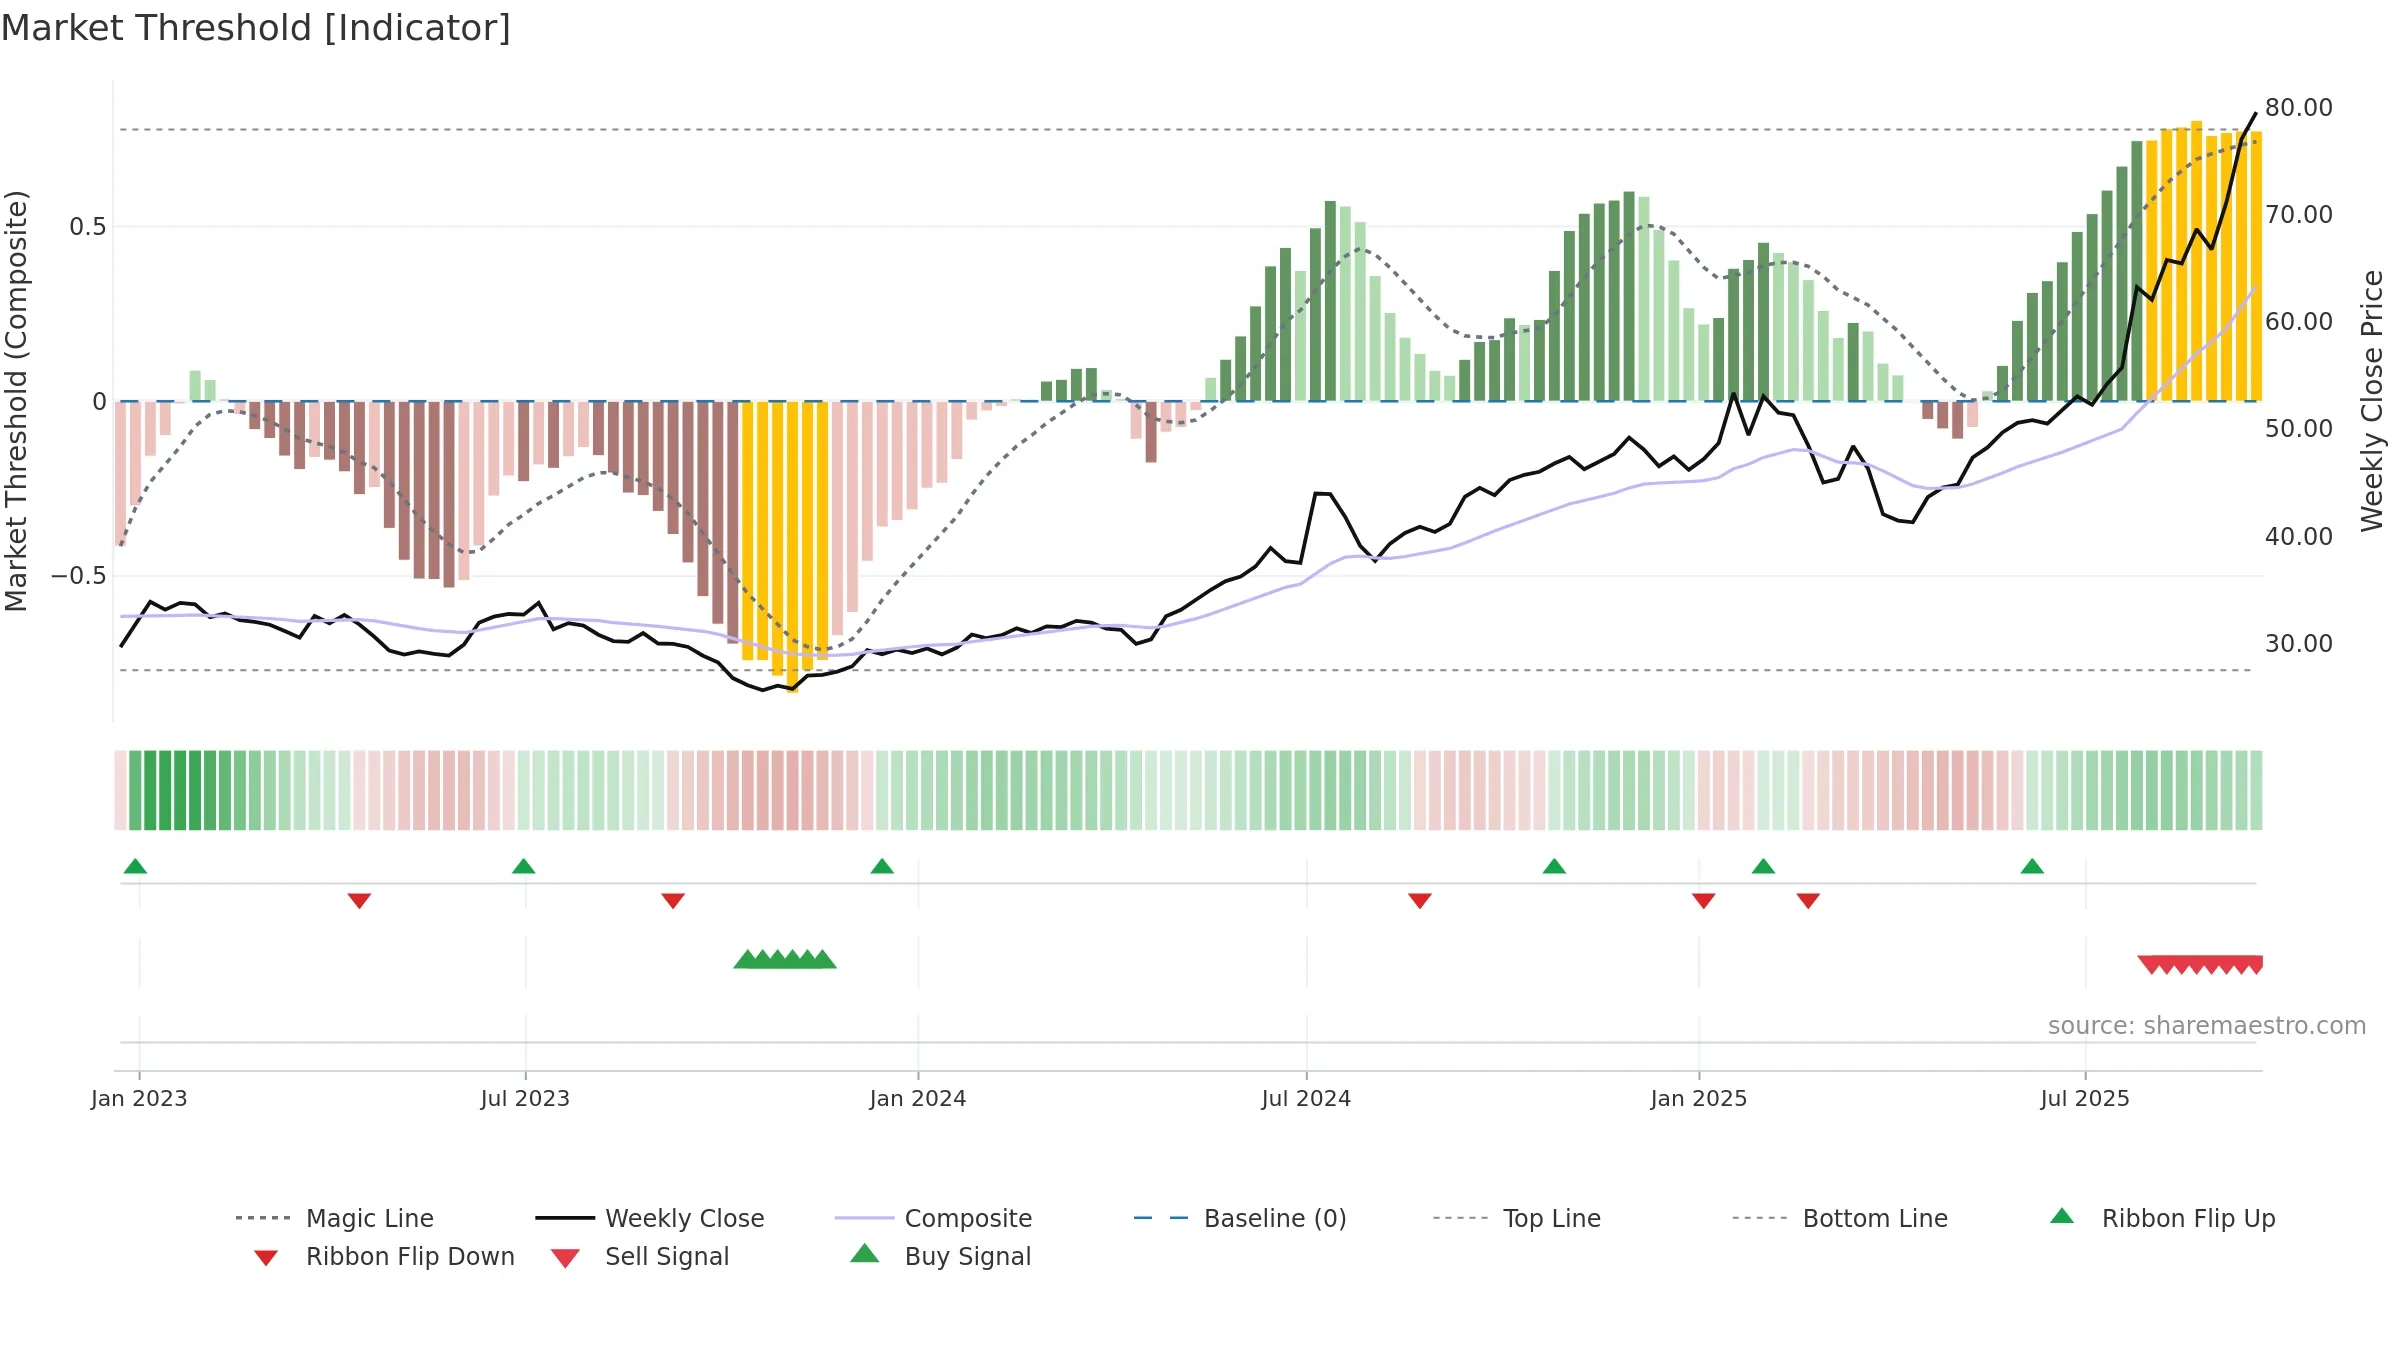2400x1350 pixels.
Task: Click the 80.00 price axis tick
Action: coord(2299,107)
